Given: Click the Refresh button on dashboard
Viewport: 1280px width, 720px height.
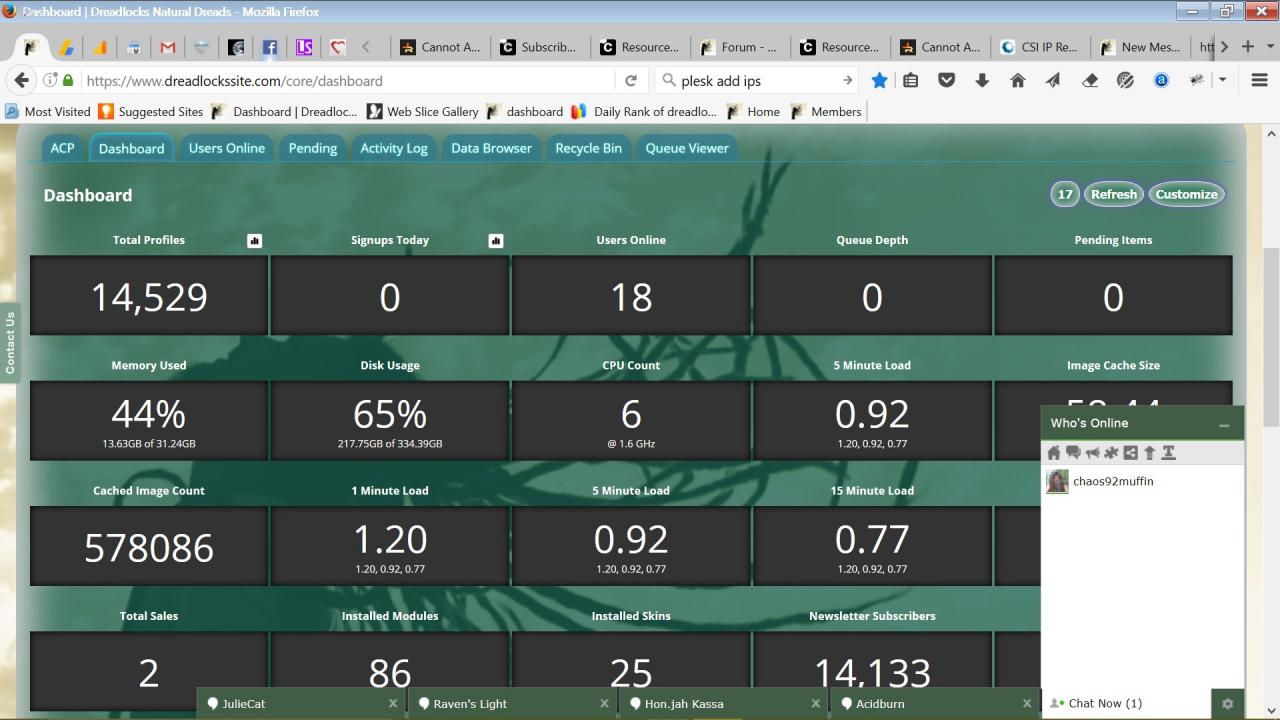Looking at the screenshot, I should [x=1113, y=194].
